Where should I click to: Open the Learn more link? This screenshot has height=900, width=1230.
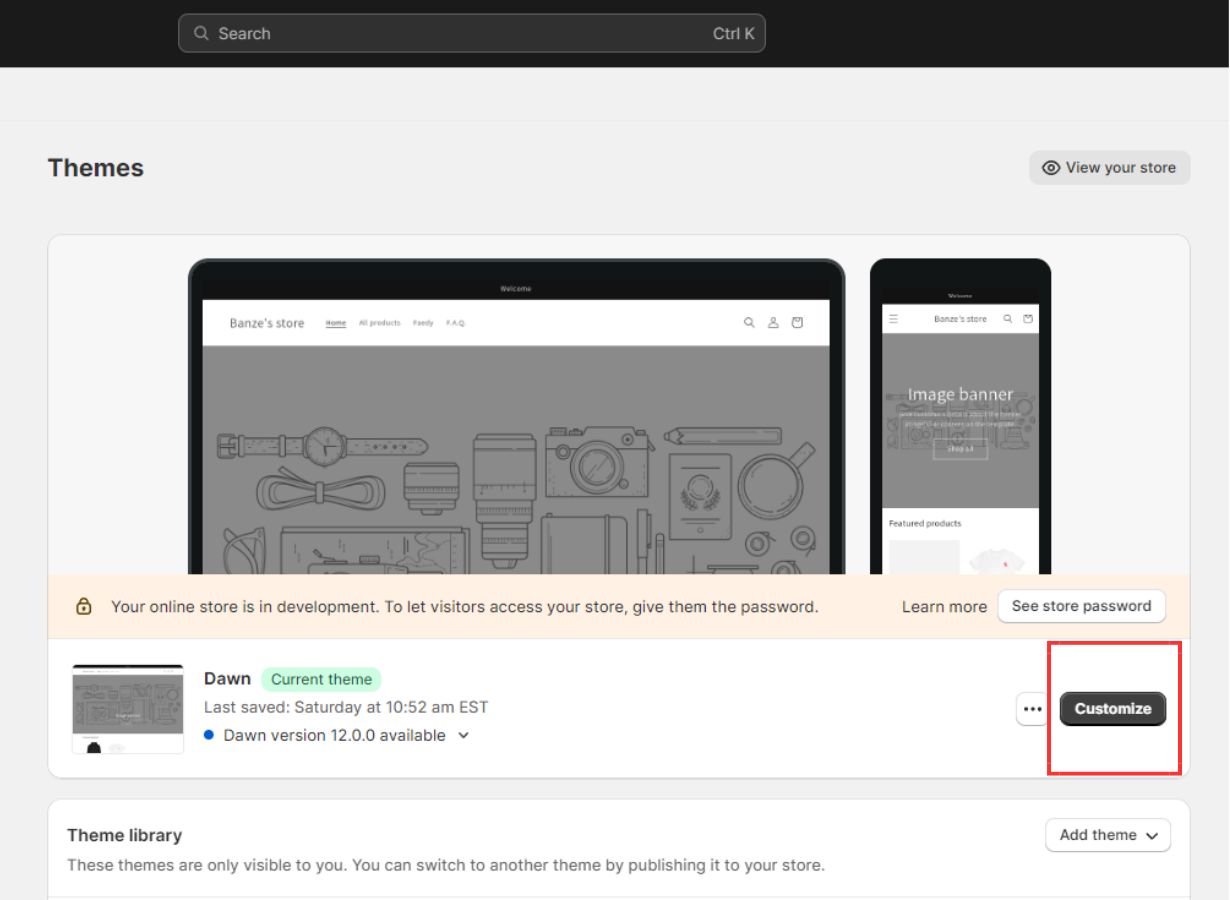click(944, 606)
